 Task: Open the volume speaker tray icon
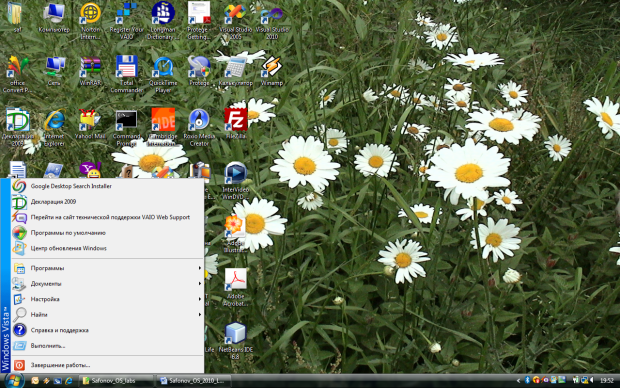pyautogui.click(x=592, y=380)
